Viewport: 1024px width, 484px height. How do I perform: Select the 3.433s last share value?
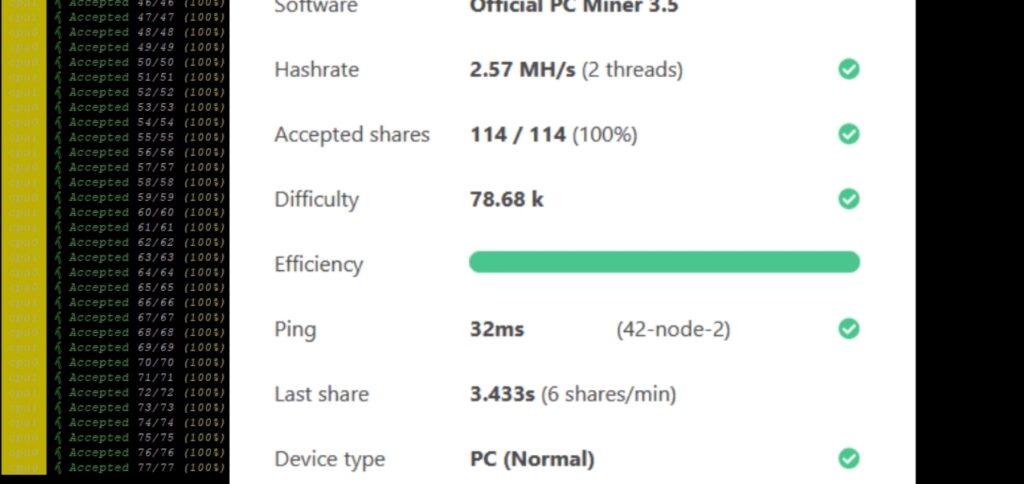(502, 394)
